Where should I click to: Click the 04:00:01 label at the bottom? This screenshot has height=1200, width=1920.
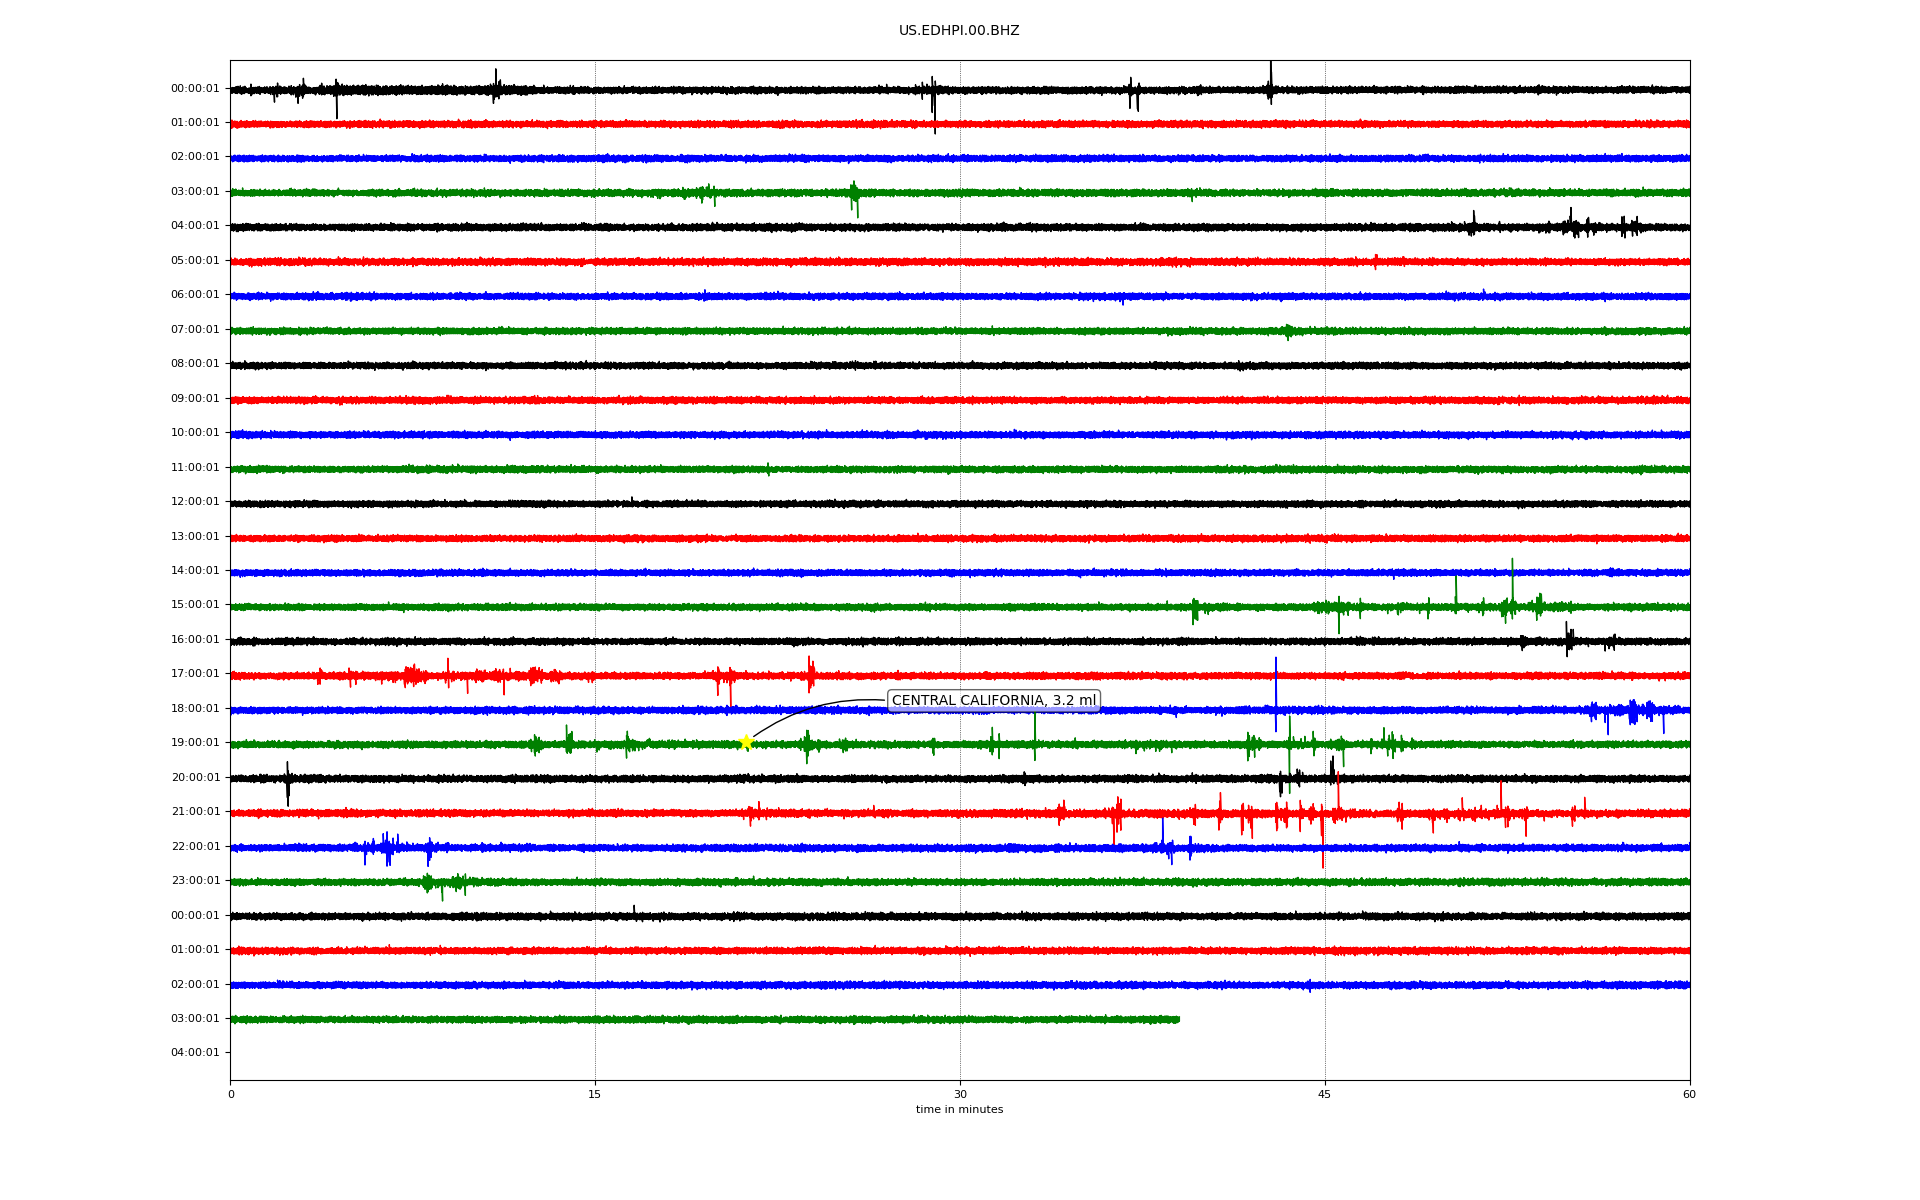pyautogui.click(x=195, y=1052)
